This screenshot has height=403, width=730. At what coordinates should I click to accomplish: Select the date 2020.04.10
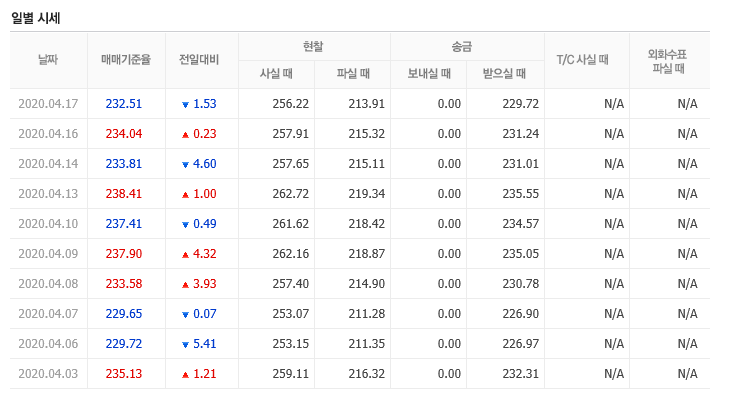pyautogui.click(x=48, y=224)
